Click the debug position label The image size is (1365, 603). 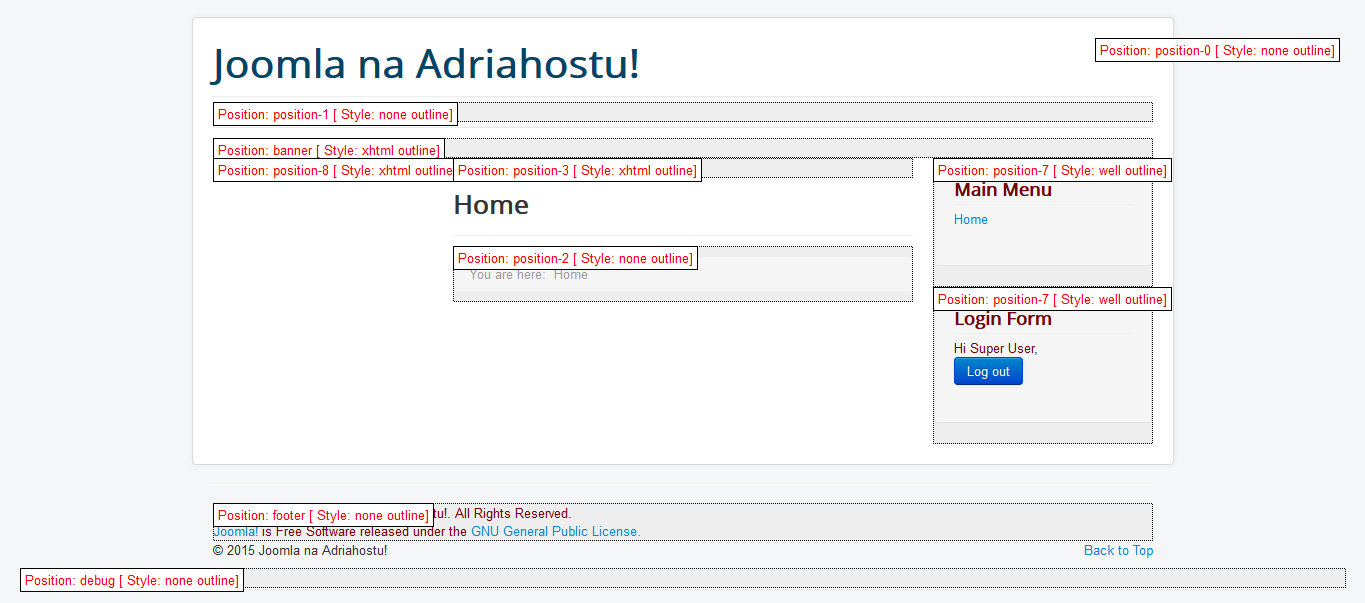(132, 580)
